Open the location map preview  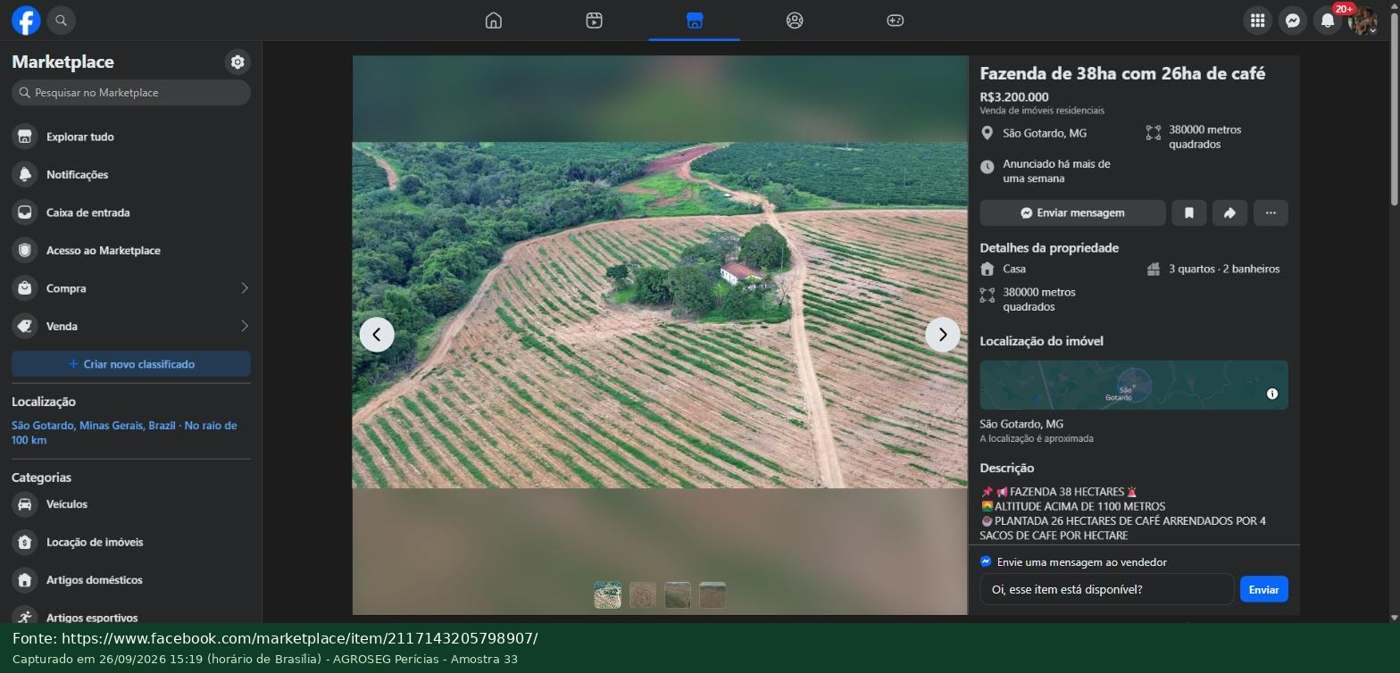(1134, 385)
